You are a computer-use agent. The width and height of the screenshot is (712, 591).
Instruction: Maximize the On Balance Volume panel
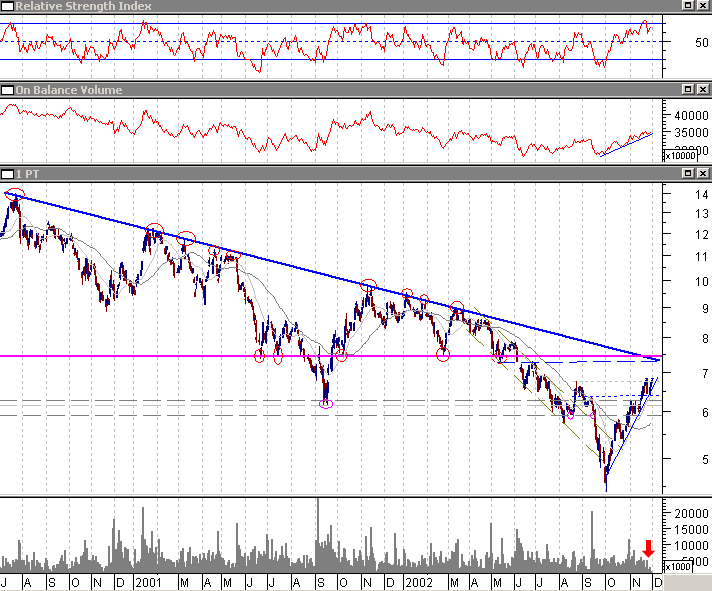click(x=688, y=89)
